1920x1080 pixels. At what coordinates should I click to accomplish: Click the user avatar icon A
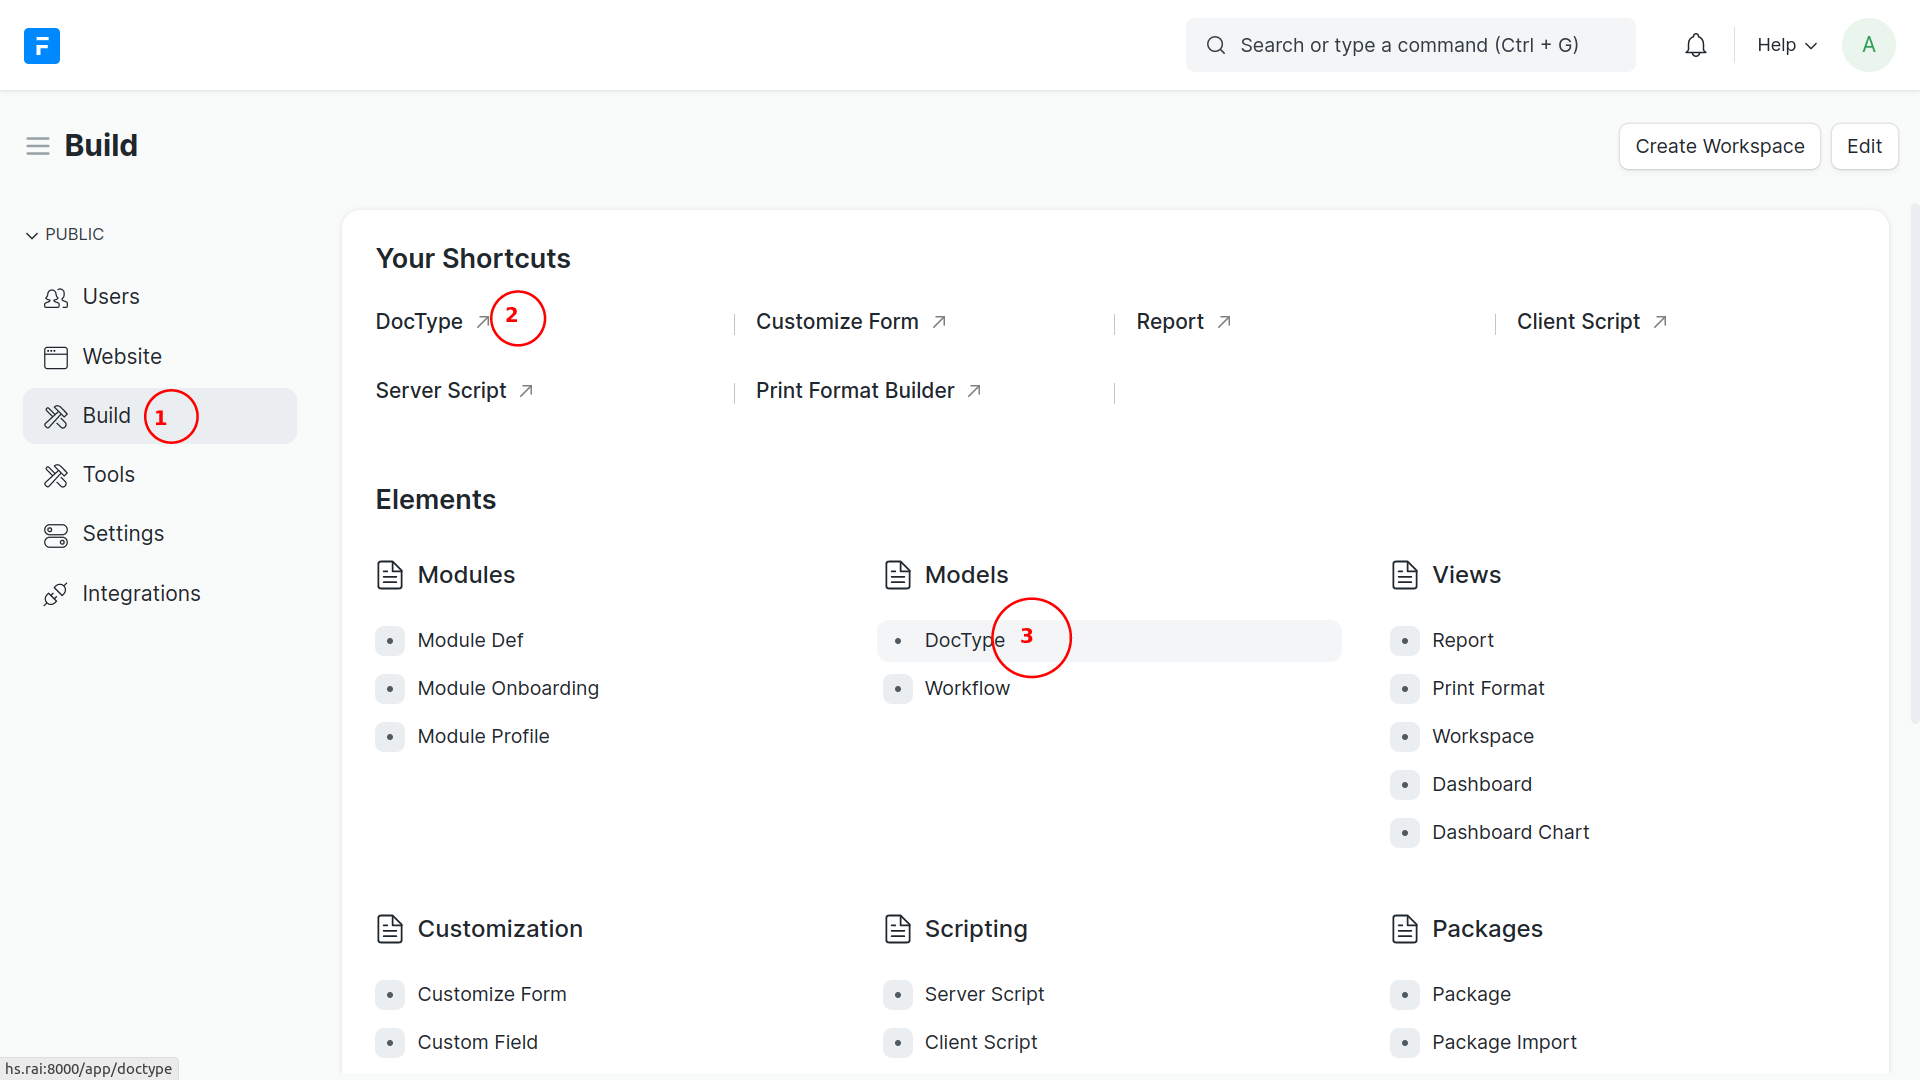tap(1868, 45)
